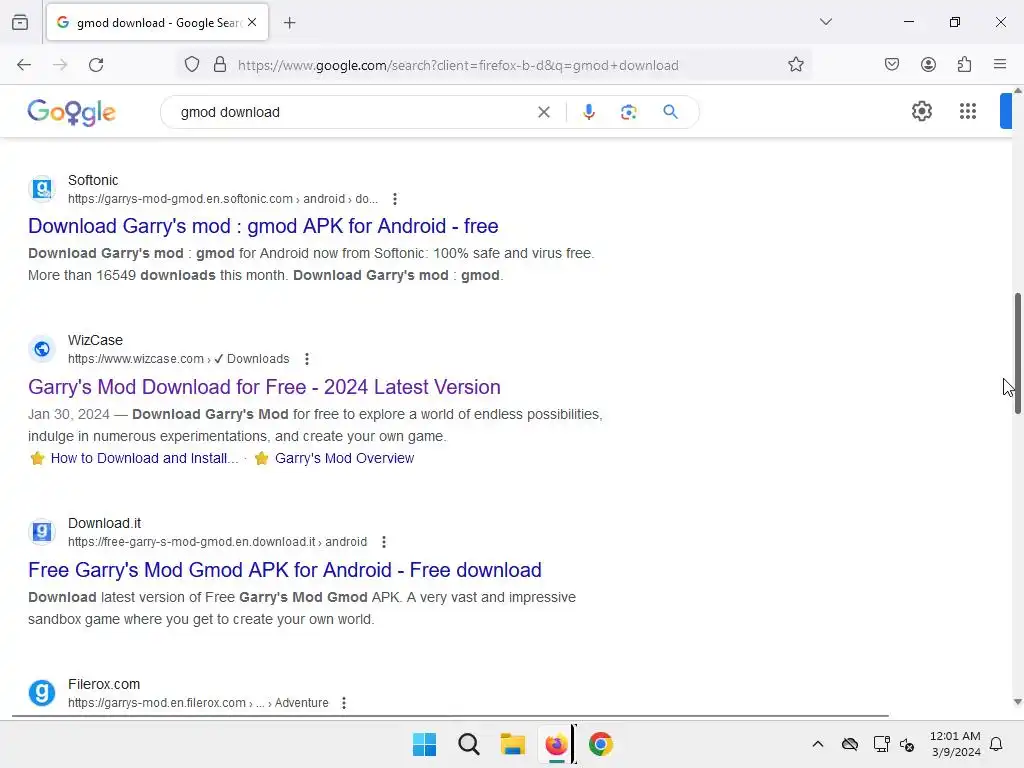Click the WizCase globe favicon
The image size is (1024, 768).
coord(42,349)
